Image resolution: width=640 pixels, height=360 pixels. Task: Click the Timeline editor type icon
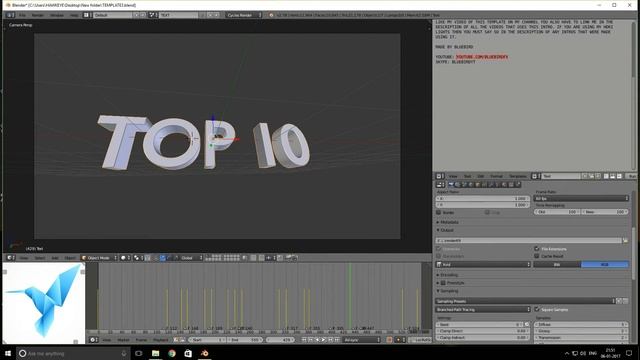[93, 340]
